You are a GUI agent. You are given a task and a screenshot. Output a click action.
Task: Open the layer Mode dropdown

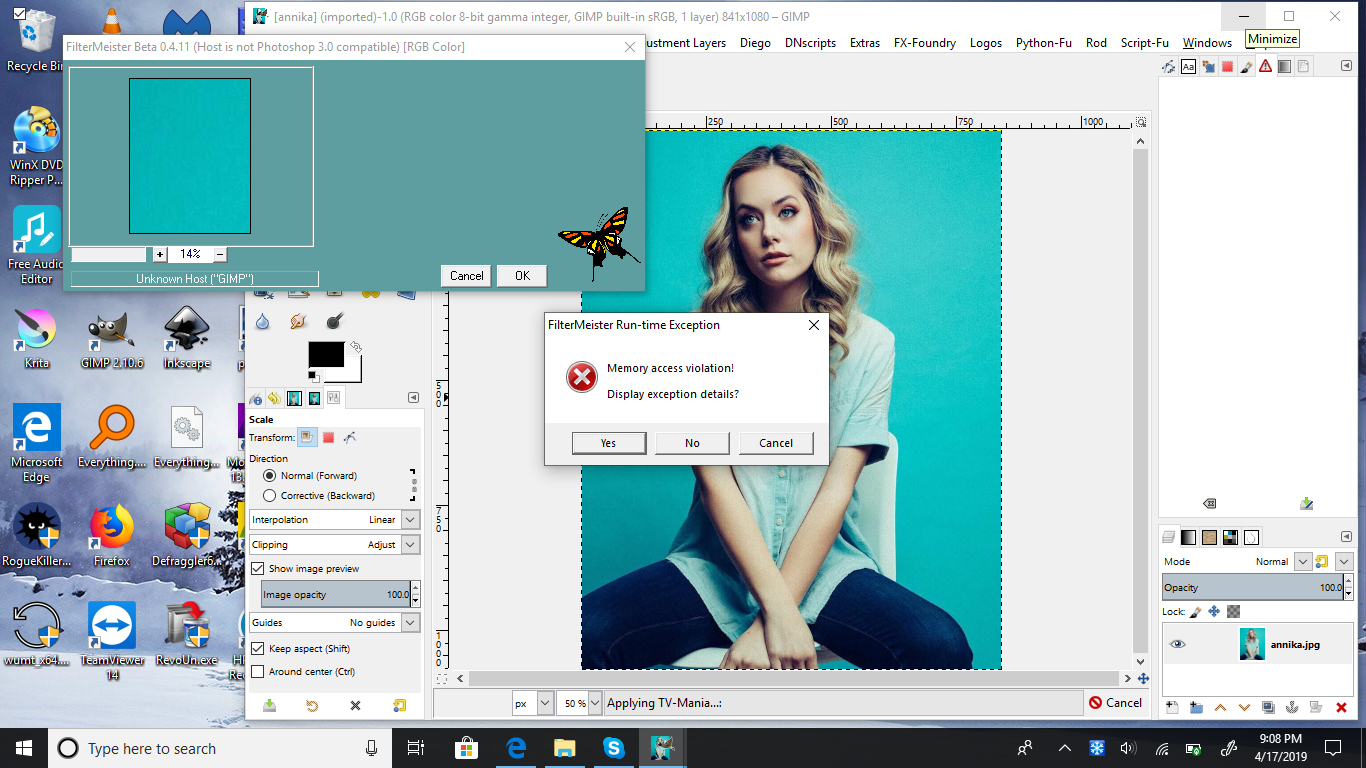[1301, 562]
